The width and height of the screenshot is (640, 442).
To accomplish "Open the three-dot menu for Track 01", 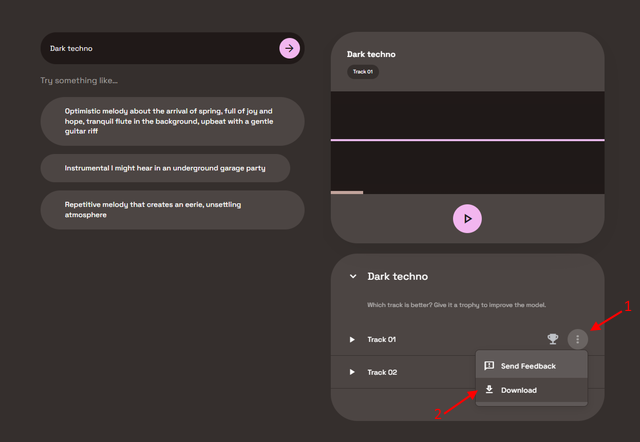I will click(578, 339).
